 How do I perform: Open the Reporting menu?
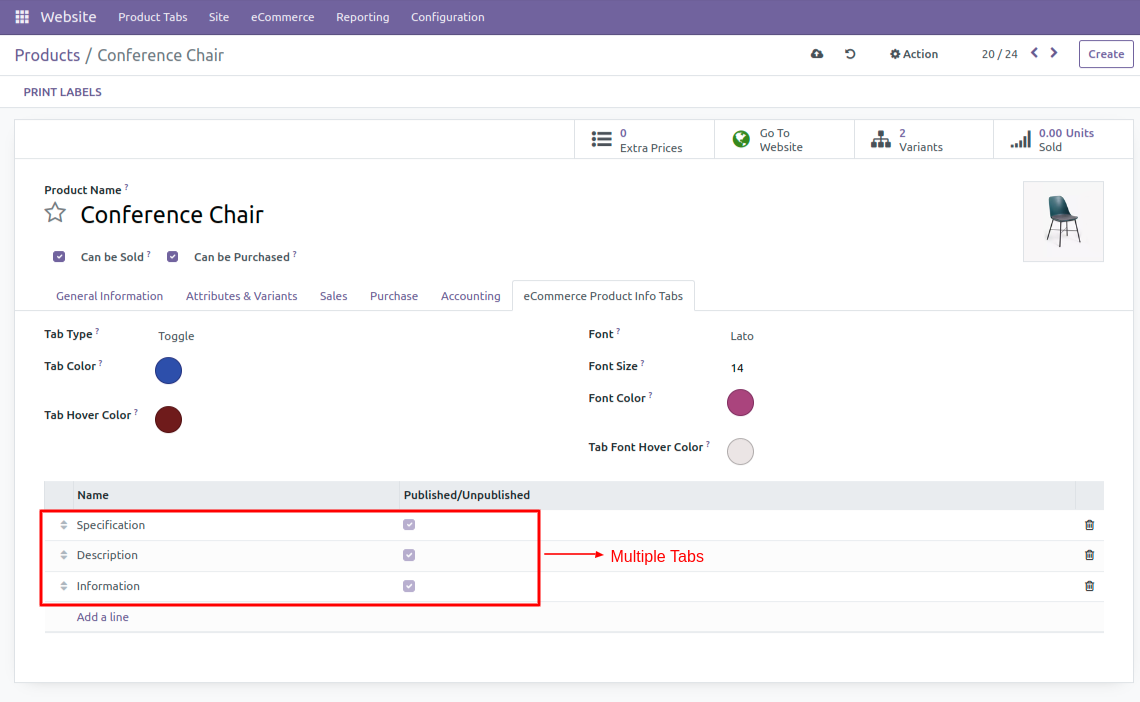[x=363, y=17]
